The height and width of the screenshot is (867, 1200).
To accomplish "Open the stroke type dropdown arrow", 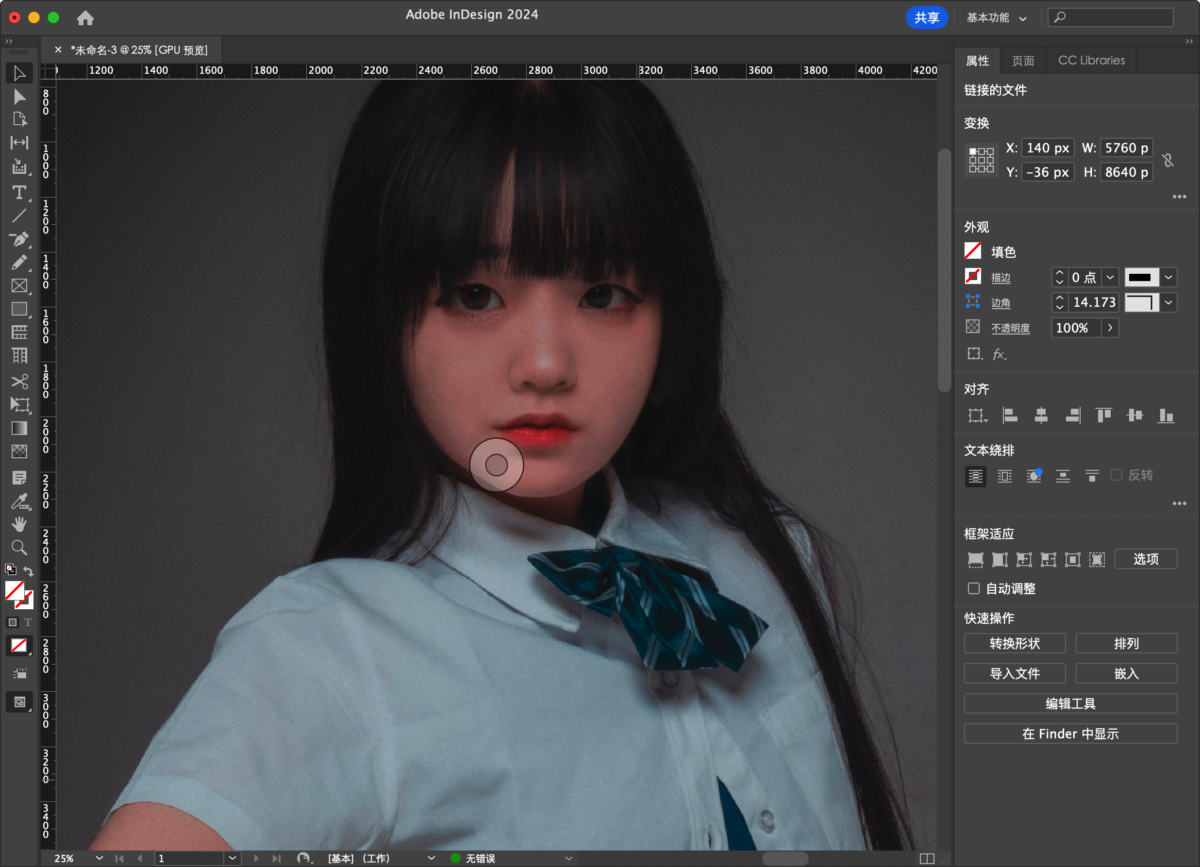I will [x=1168, y=277].
